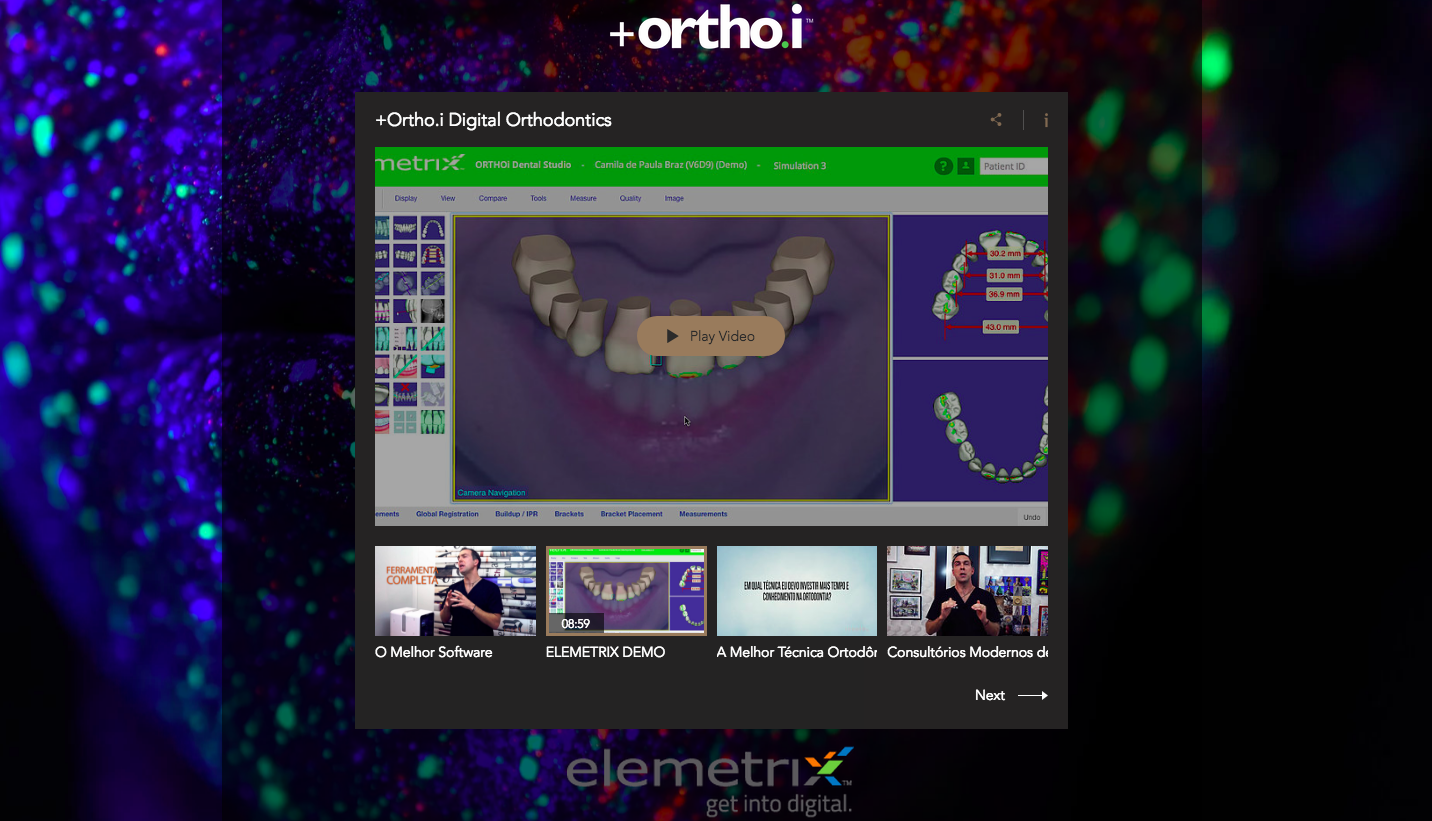Open the View dropdown menu
1432x821 pixels.
447,198
